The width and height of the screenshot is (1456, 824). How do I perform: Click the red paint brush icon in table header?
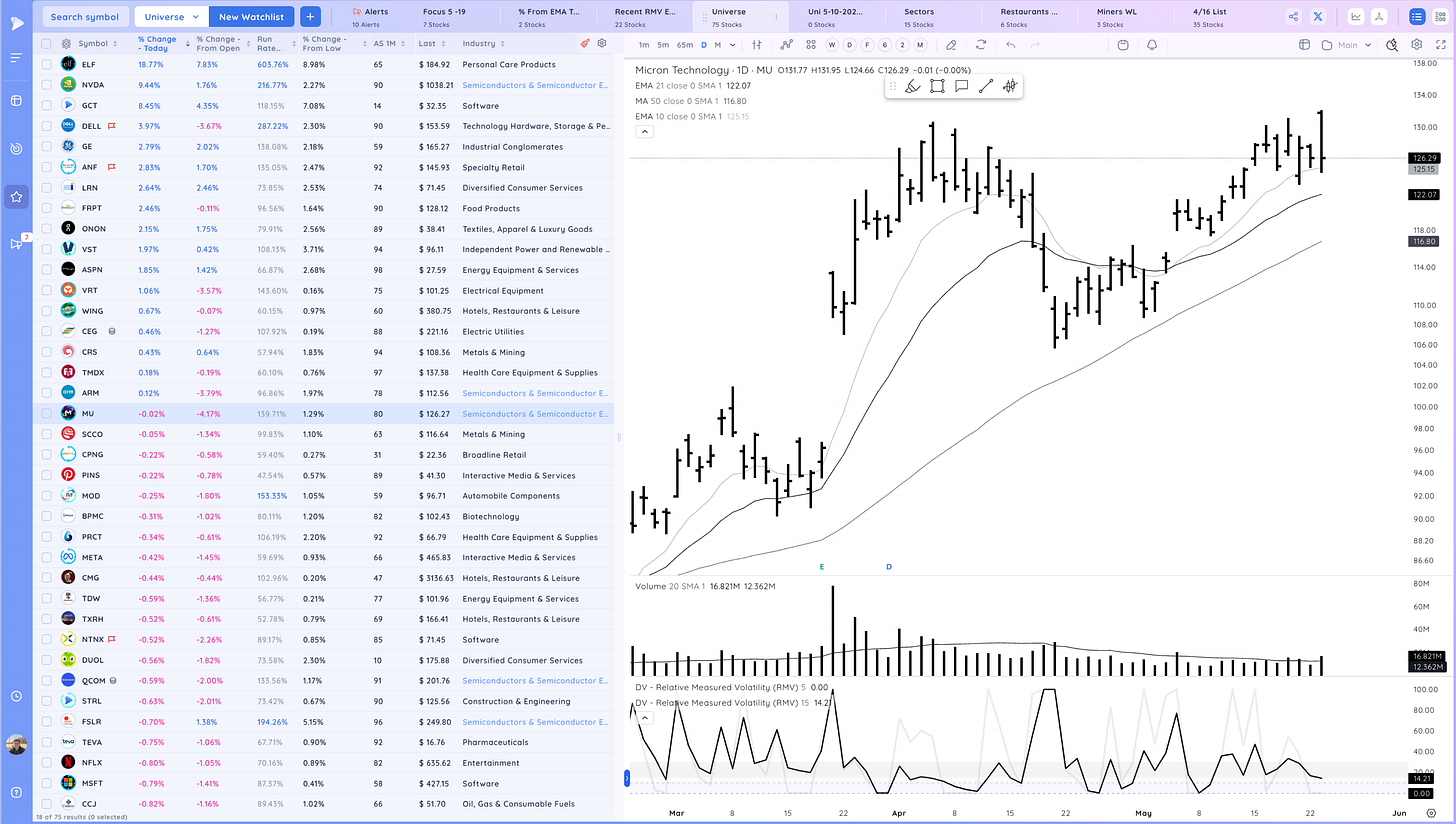(x=585, y=44)
